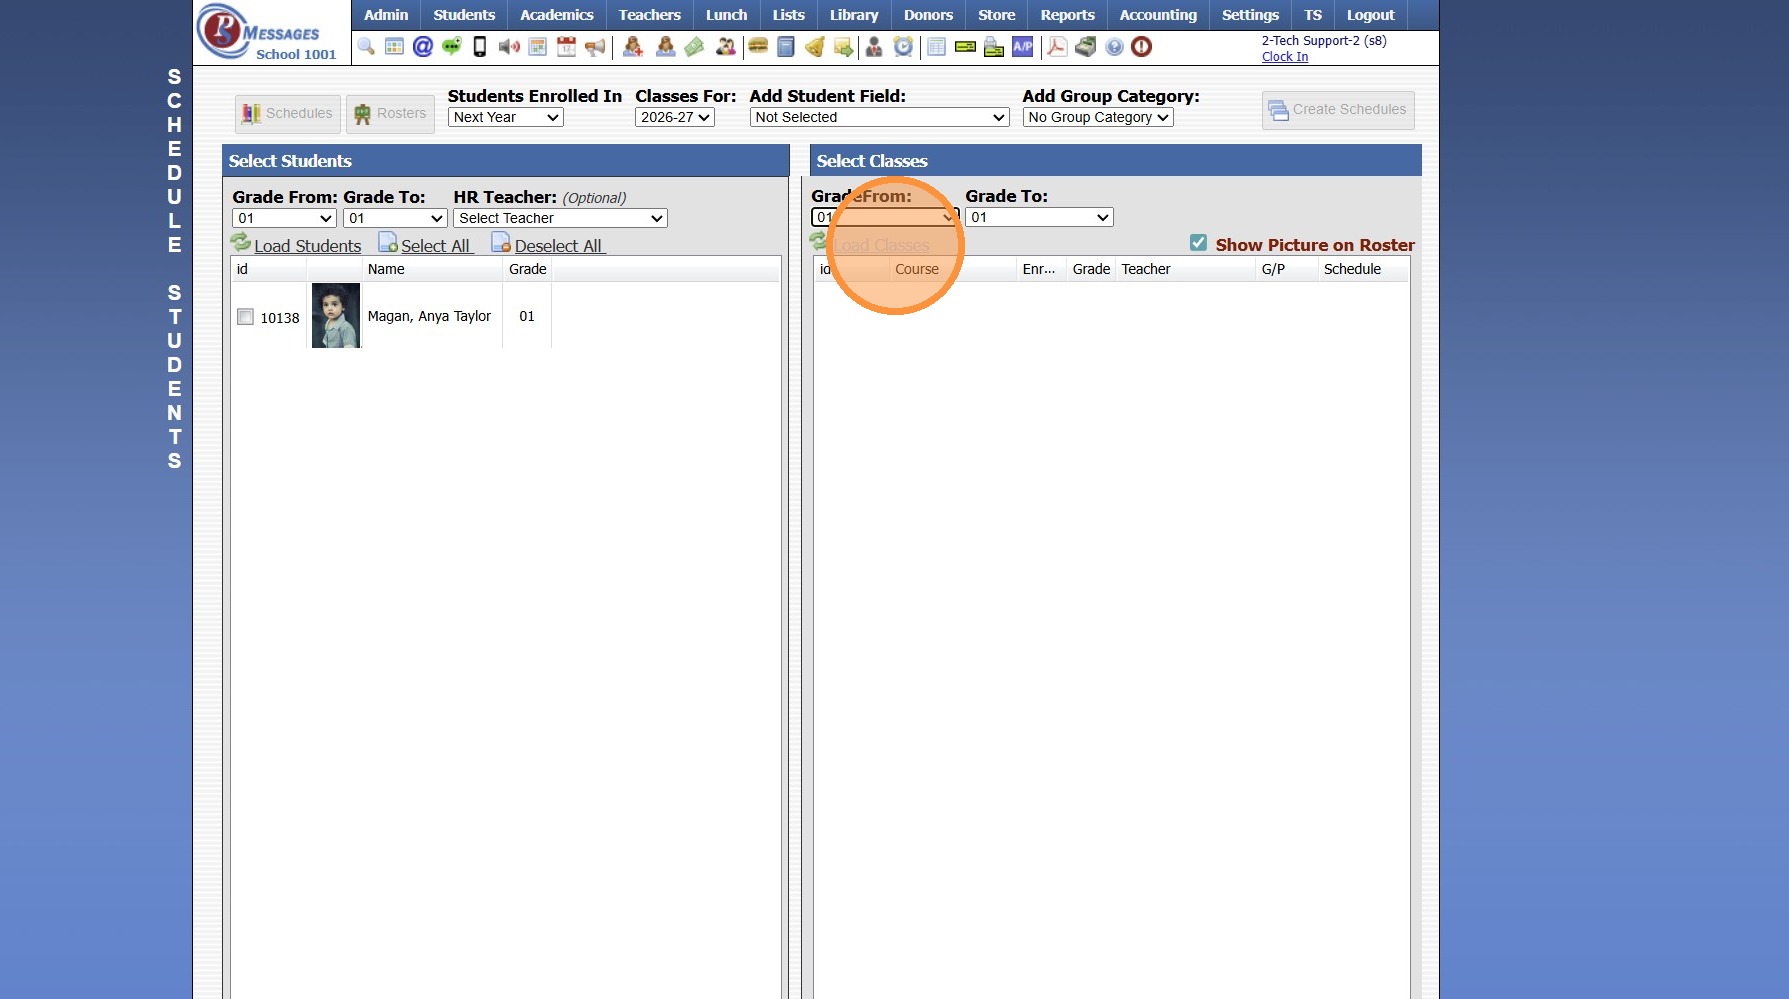Screen dimensions: 1789x999
Task: Click the green money bills icon
Action: (694, 47)
